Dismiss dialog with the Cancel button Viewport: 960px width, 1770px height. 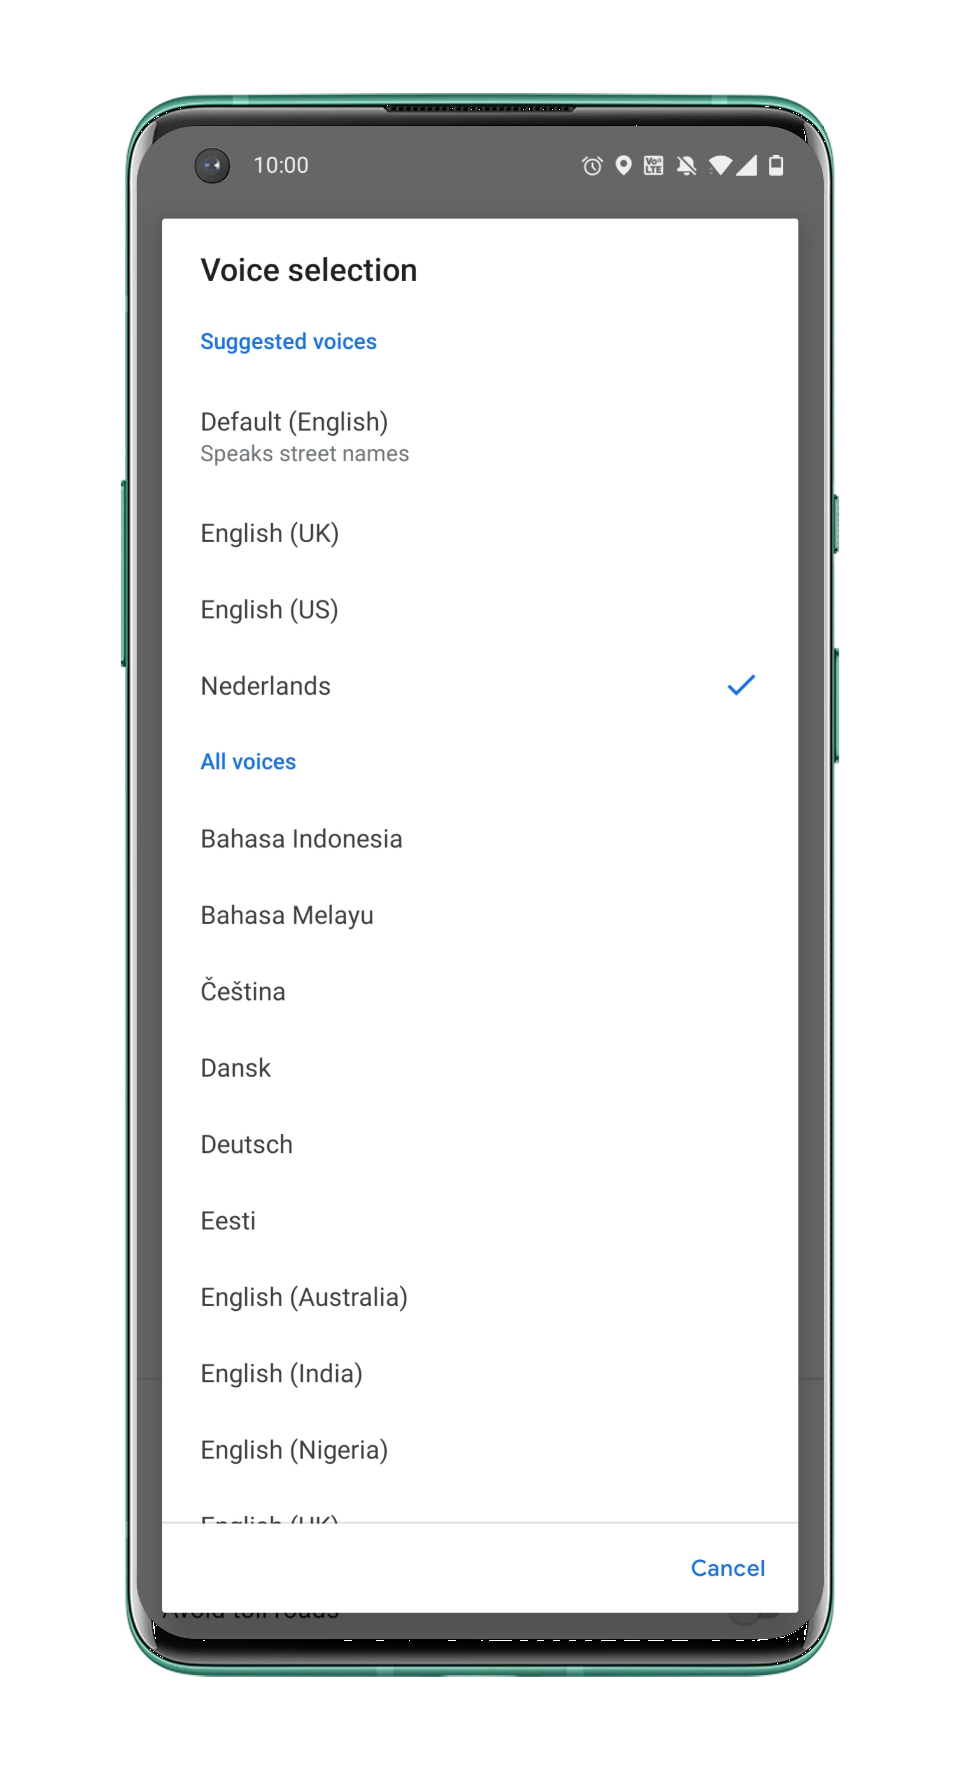coord(727,1568)
